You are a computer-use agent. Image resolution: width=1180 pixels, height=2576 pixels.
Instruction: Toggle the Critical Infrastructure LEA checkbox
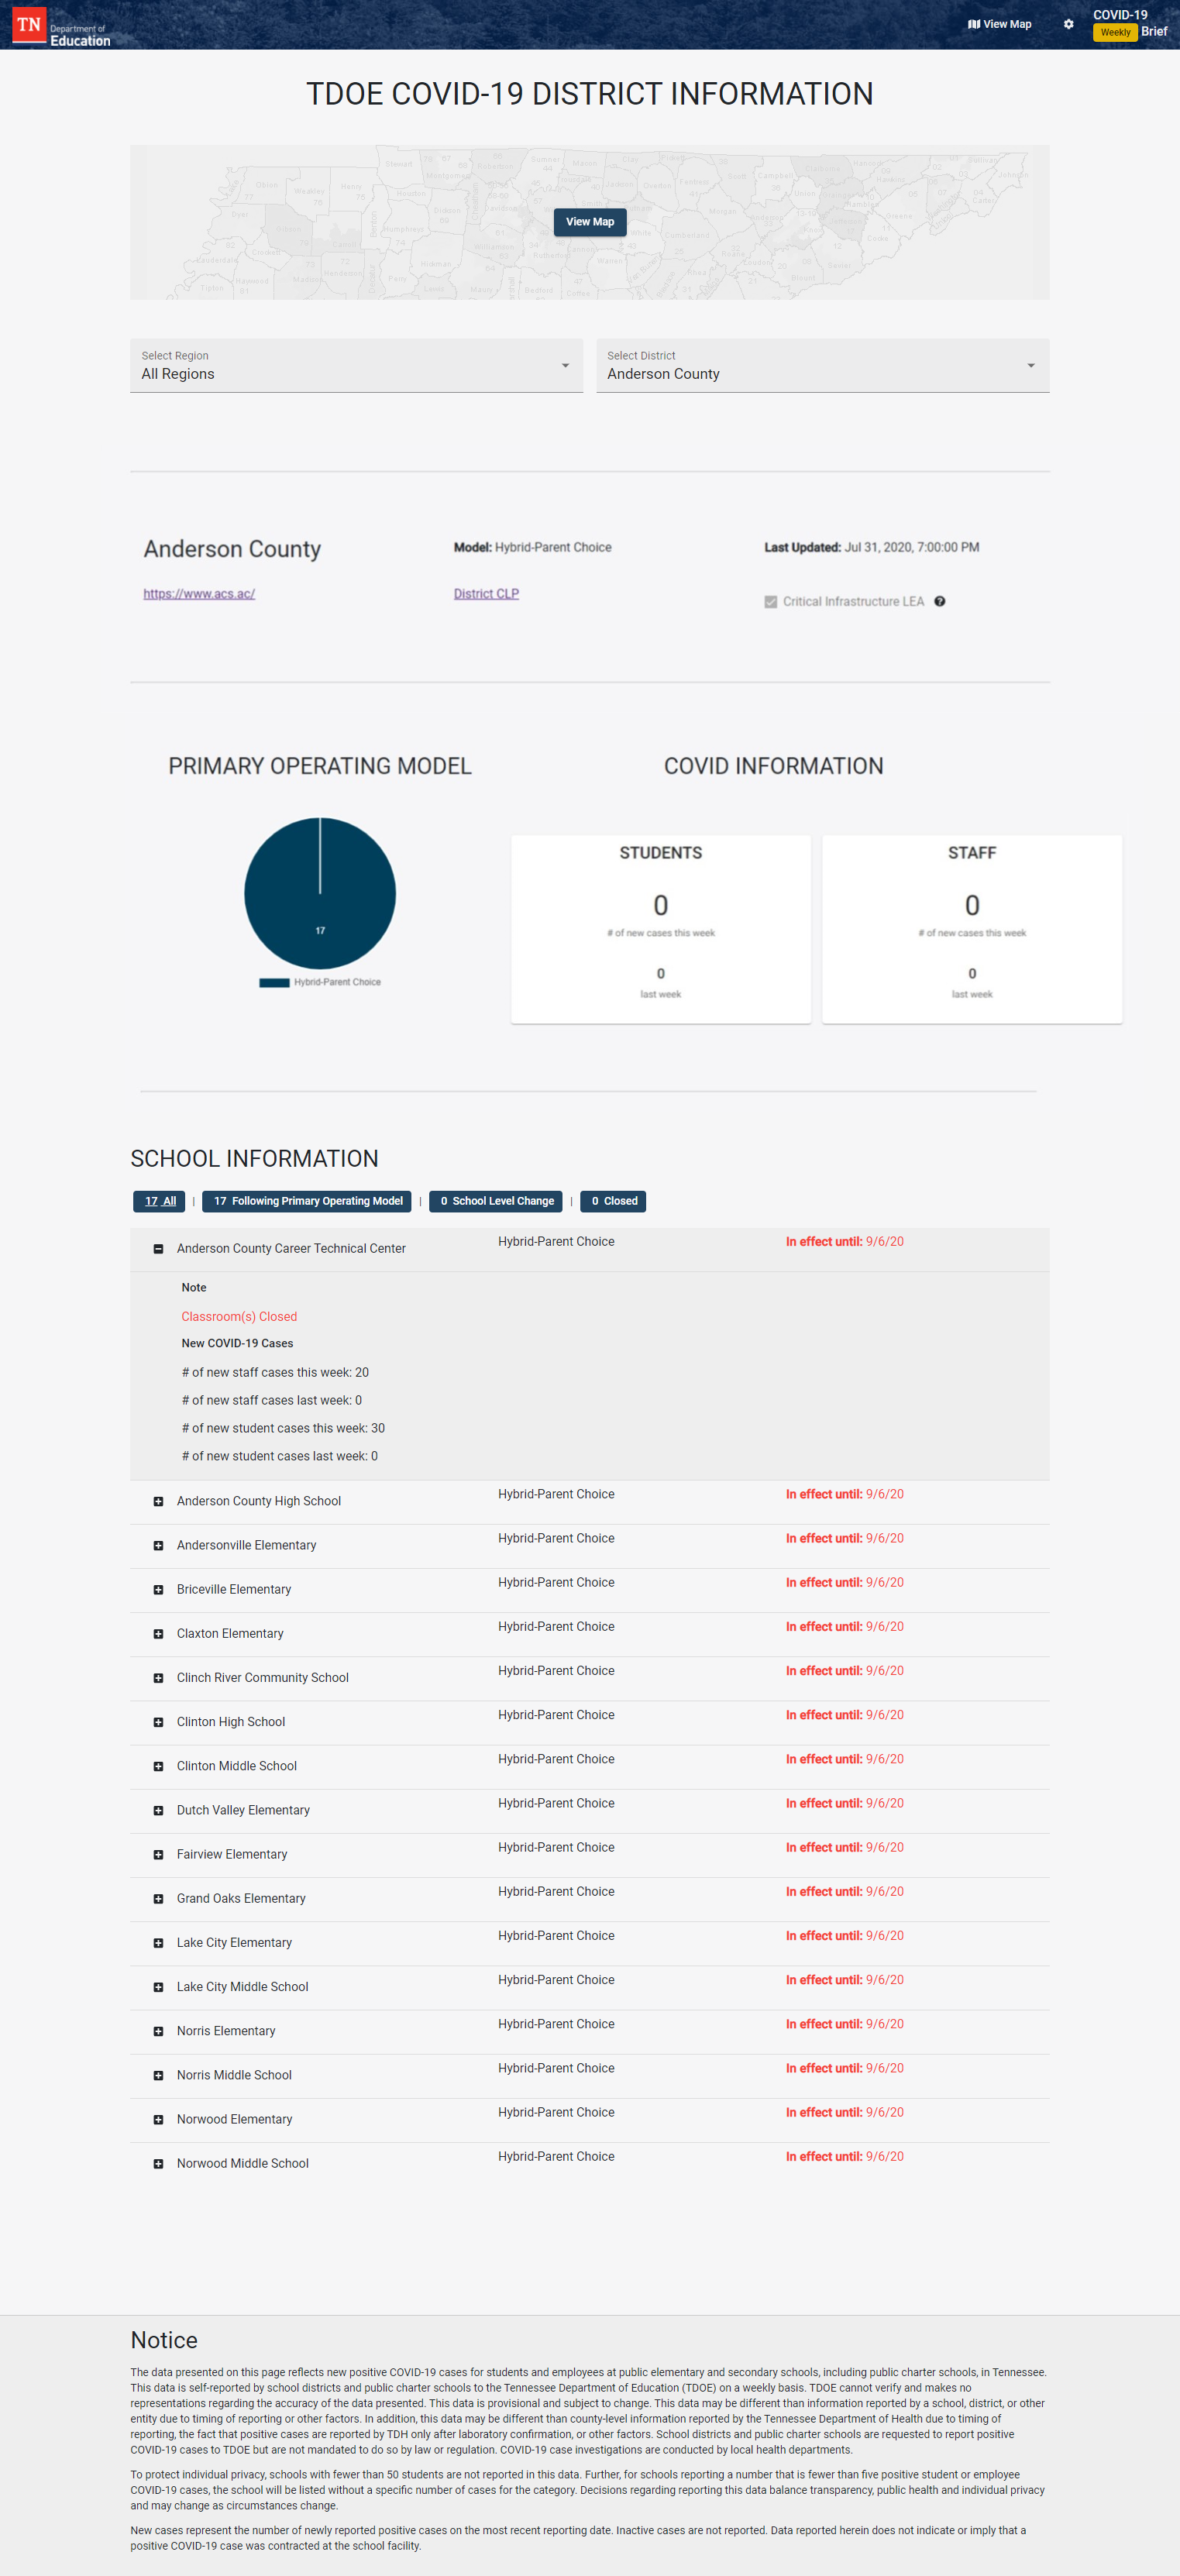[x=770, y=601]
